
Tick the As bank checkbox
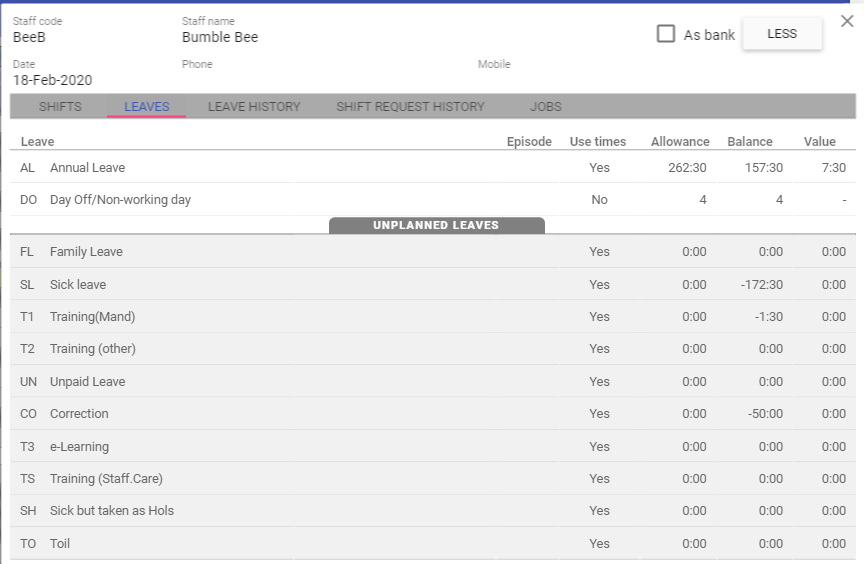(666, 34)
